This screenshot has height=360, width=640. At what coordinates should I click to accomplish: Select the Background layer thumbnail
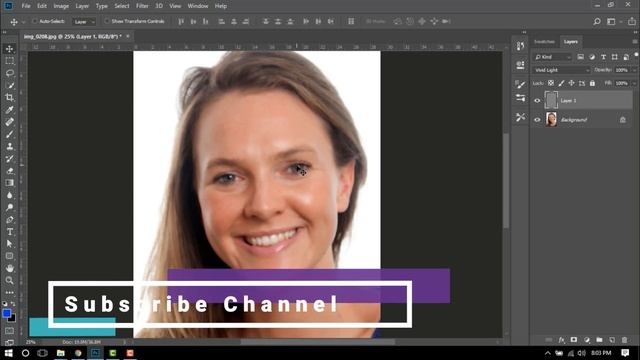tap(551, 120)
